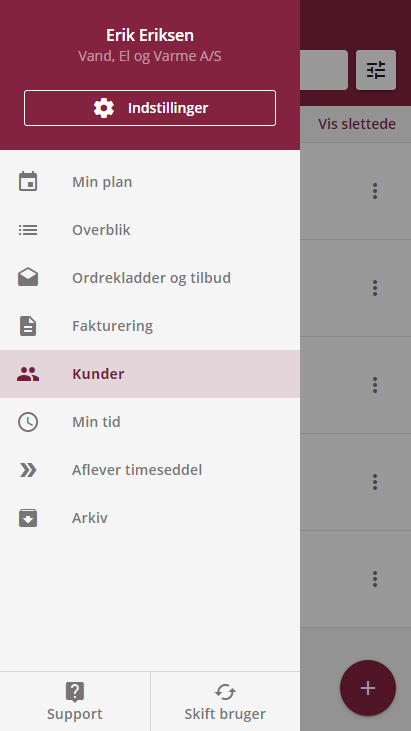Select the Overblik list icon
This screenshot has height=731, width=411.
28,230
